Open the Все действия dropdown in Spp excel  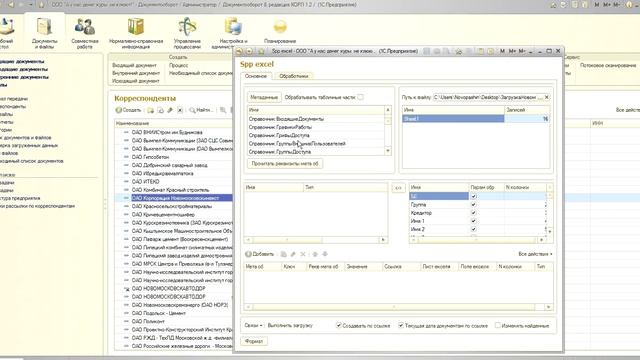[x=535, y=254]
